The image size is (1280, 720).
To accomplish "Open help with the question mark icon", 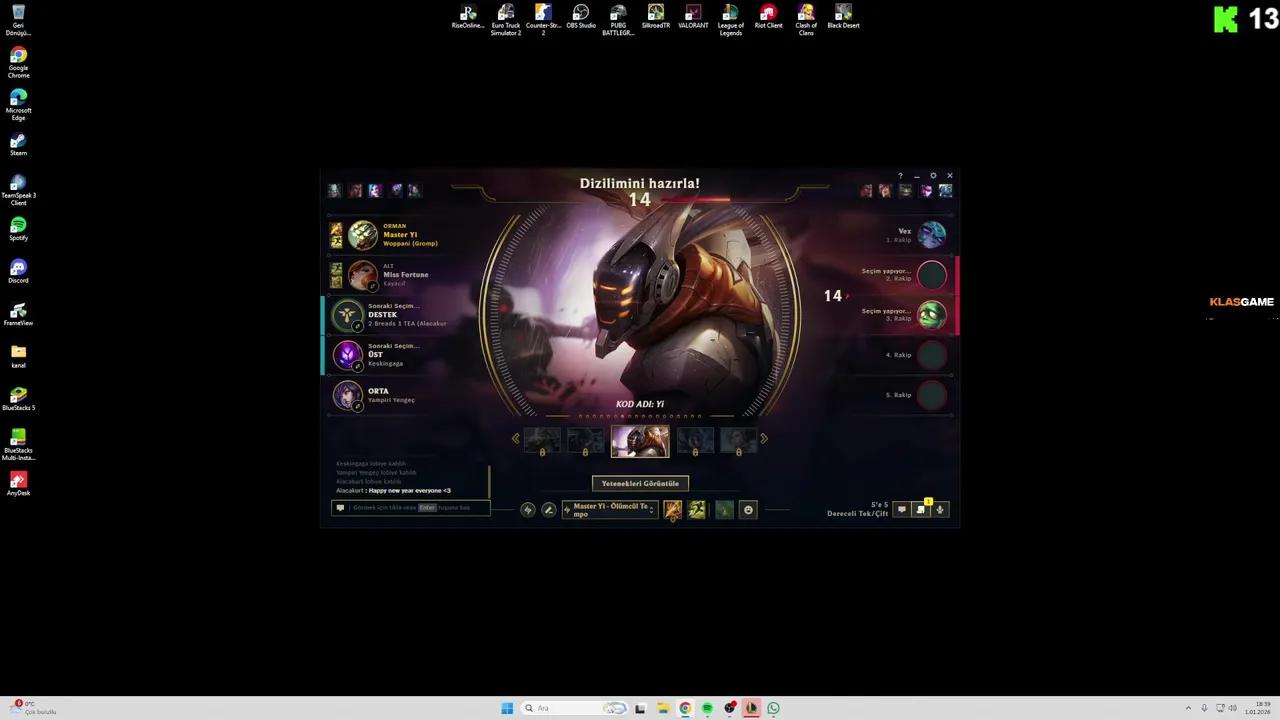I will coord(900,176).
